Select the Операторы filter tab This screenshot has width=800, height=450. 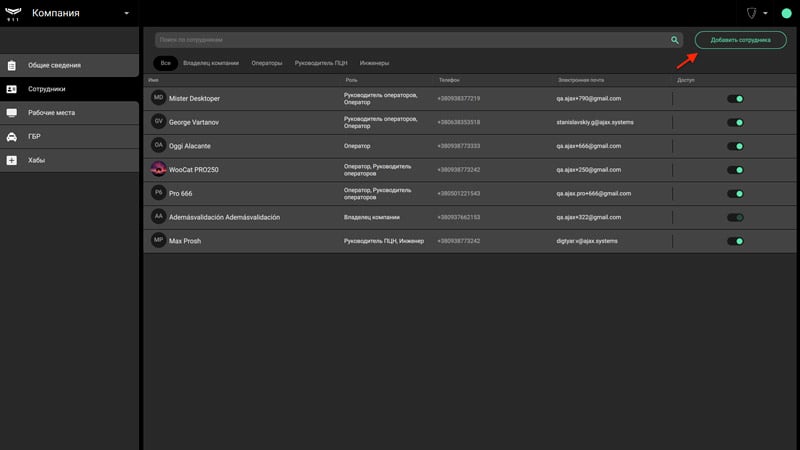[x=267, y=63]
